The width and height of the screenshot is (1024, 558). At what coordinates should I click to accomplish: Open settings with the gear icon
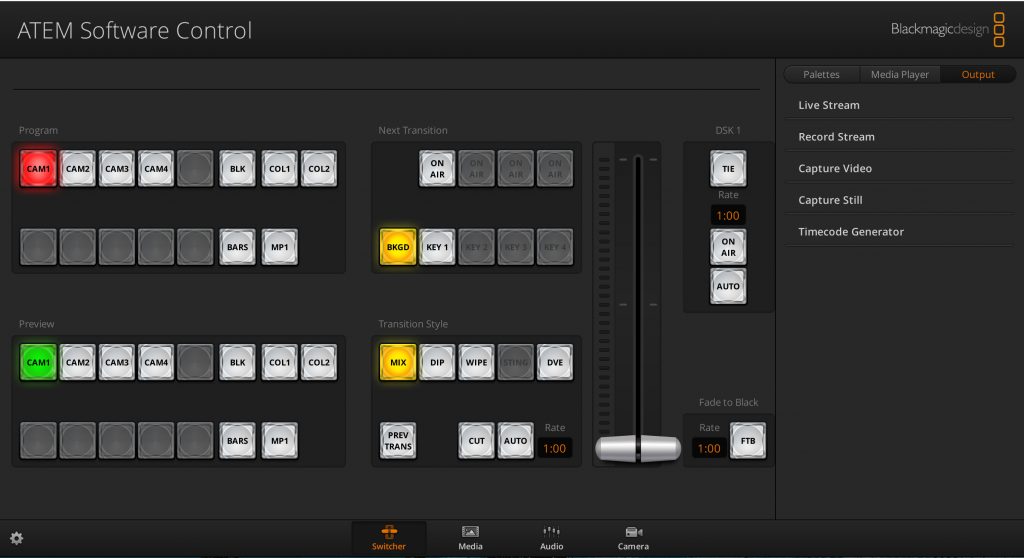coord(16,538)
